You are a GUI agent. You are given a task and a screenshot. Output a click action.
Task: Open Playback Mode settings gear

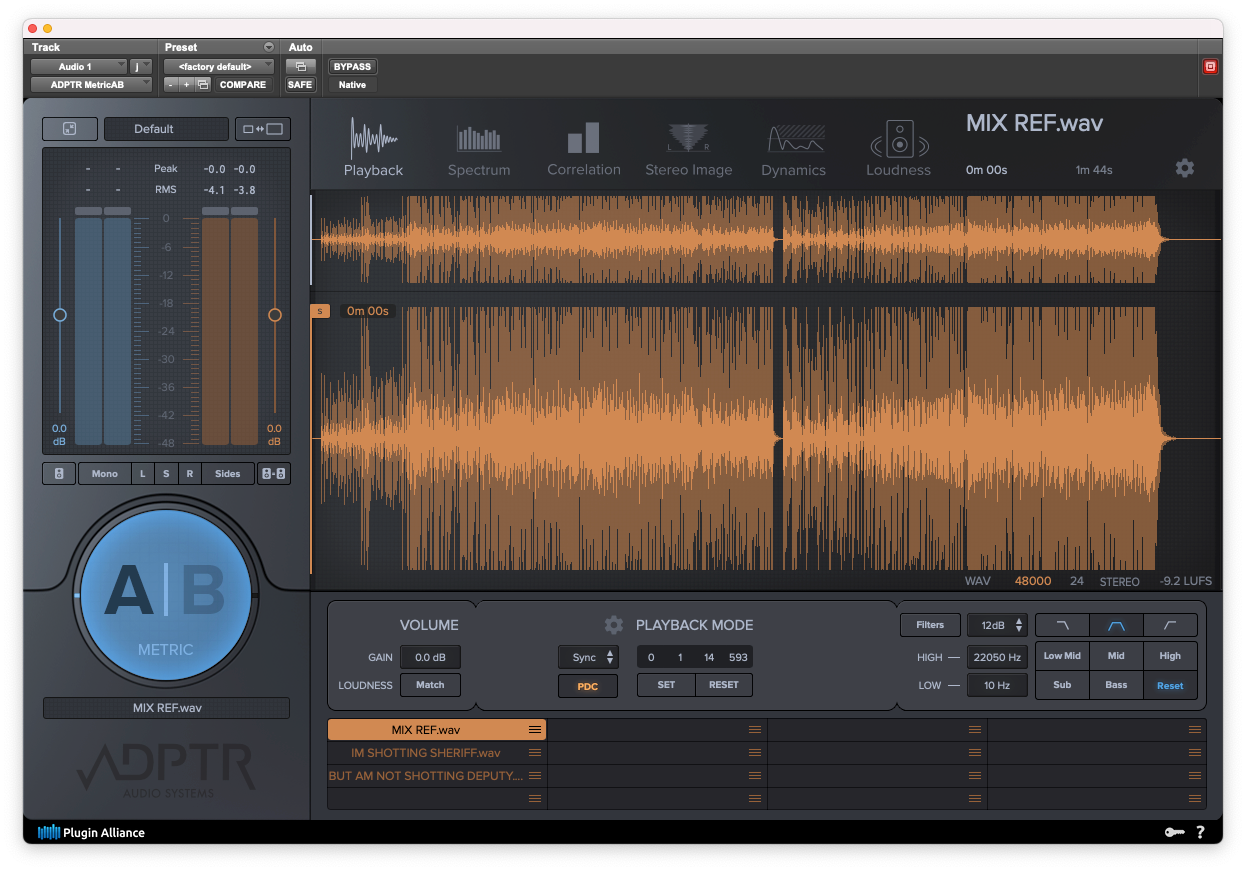pos(614,625)
